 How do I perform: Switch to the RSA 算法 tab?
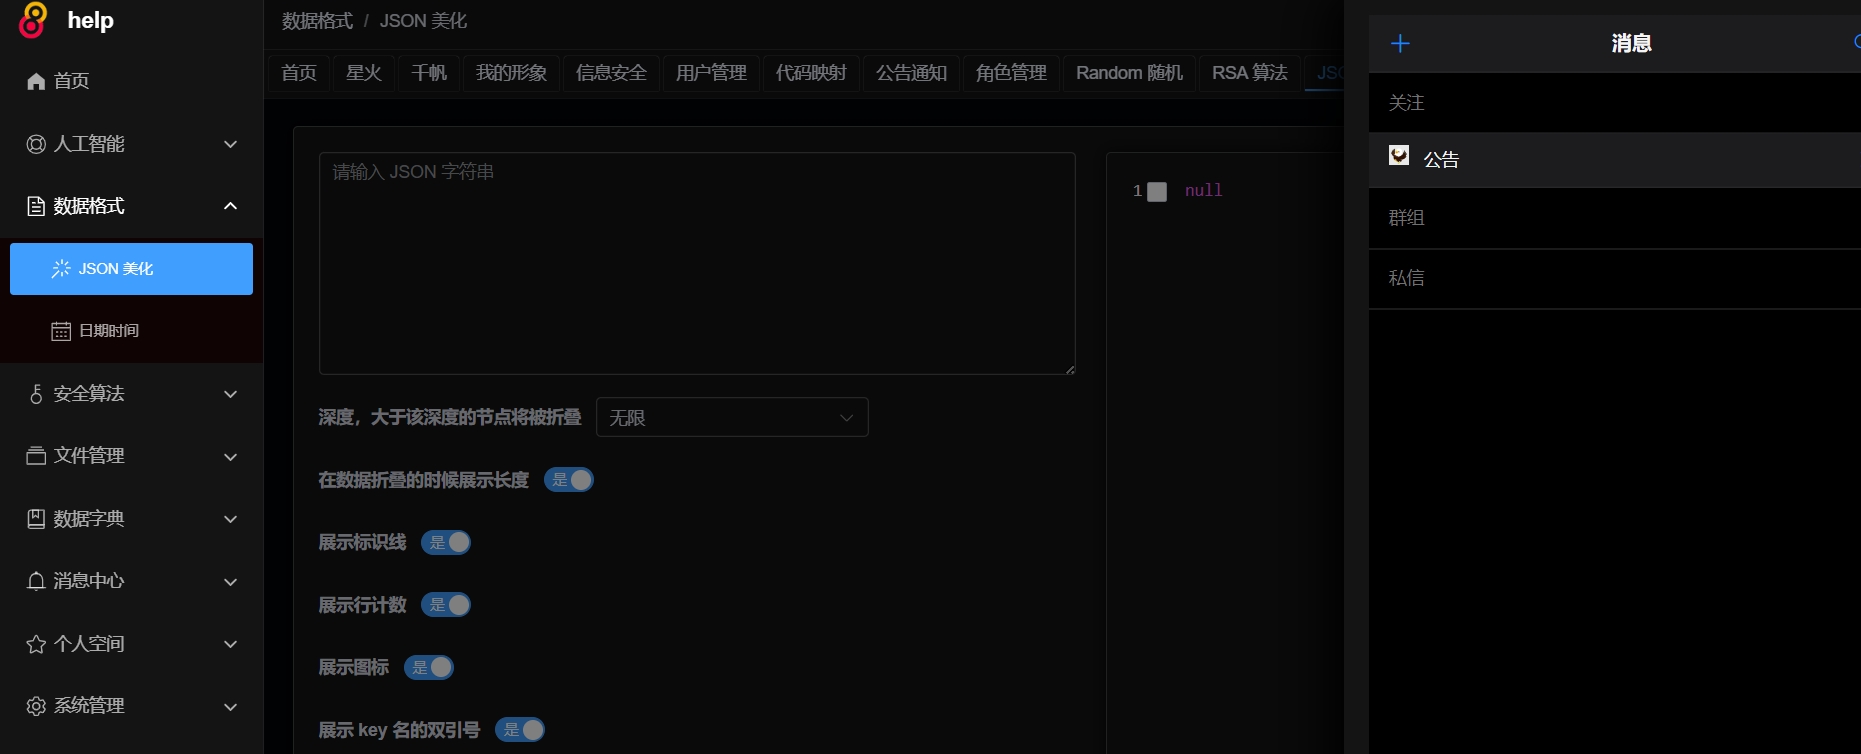point(1250,73)
